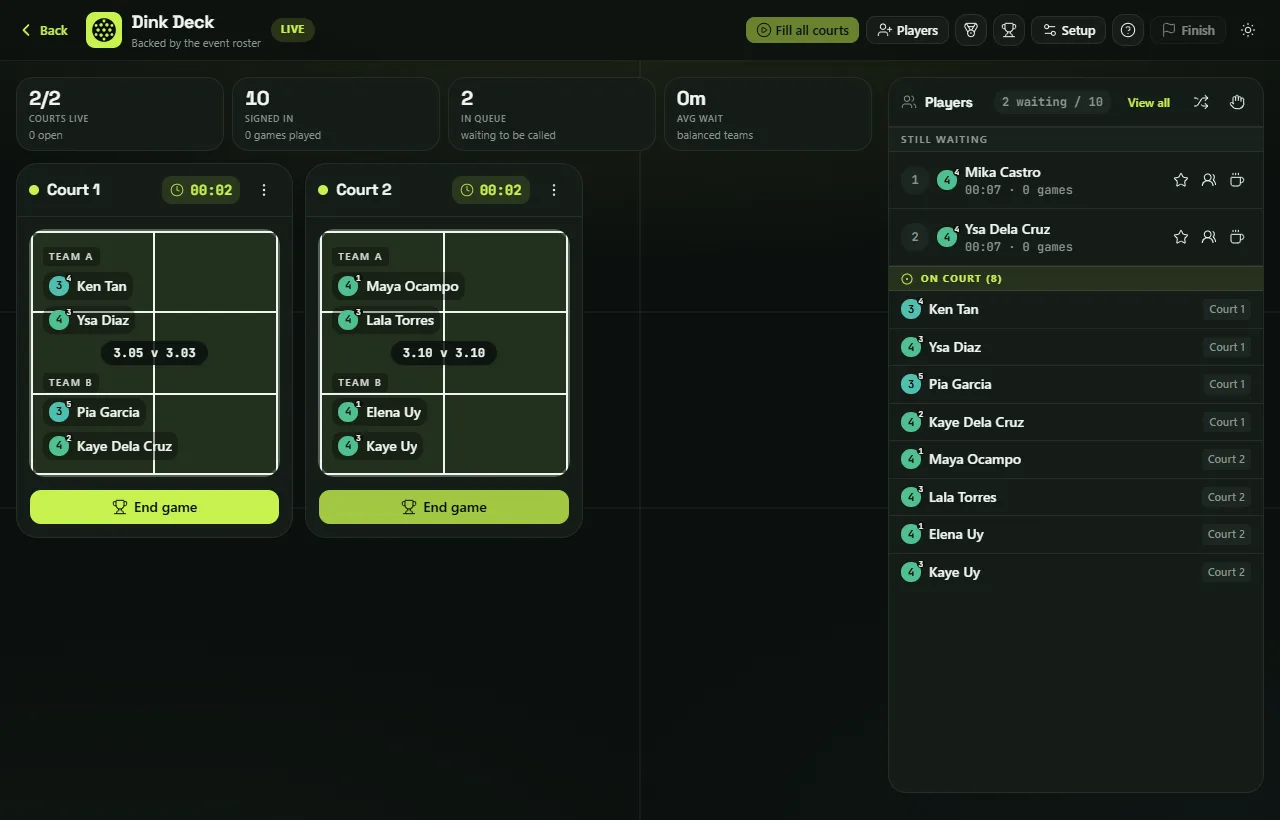This screenshot has height=820, width=1280.
Task: Click the 3.10 v 3.10 rating badge
Action: 444,353
